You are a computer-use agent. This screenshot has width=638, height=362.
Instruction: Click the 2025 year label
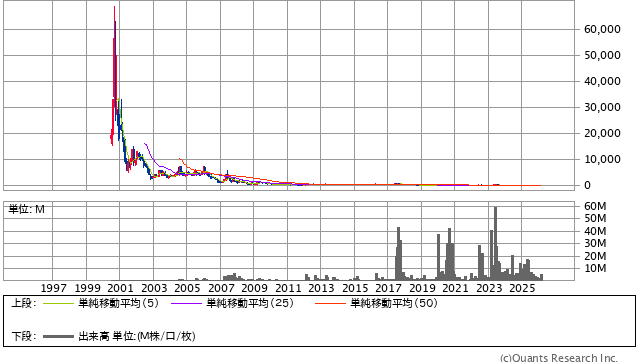point(522,288)
